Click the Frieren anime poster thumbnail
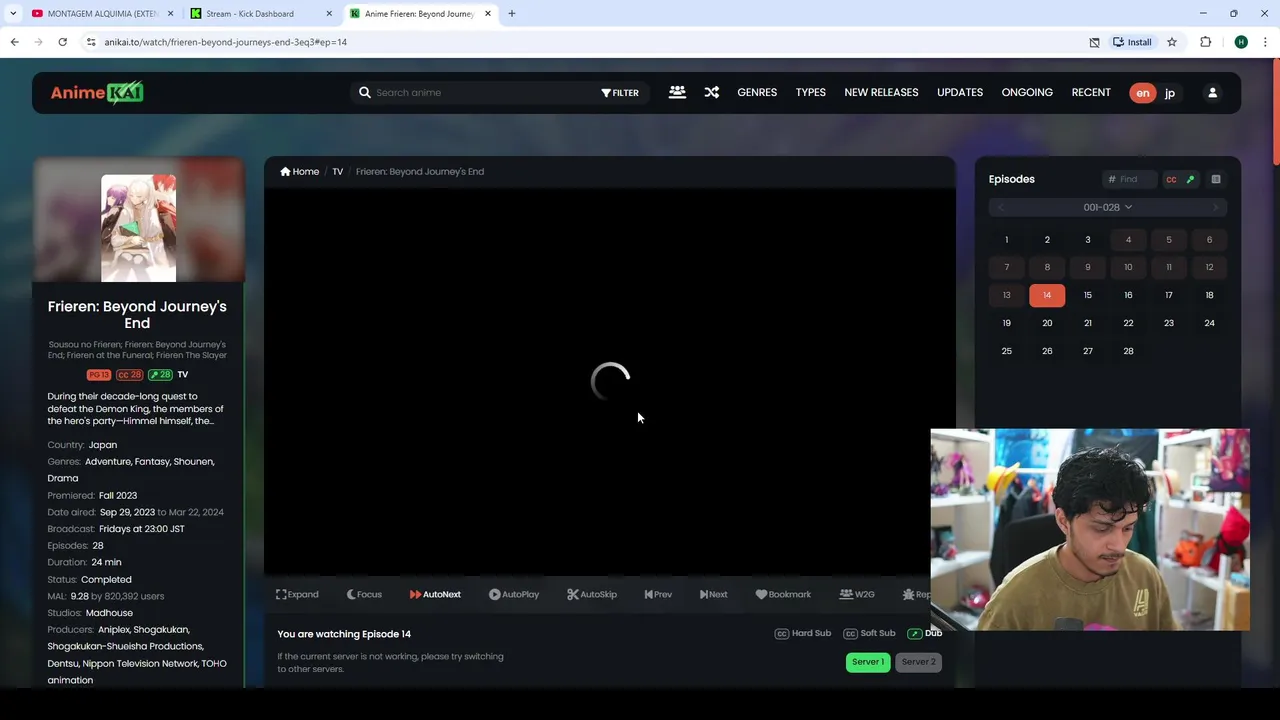The height and width of the screenshot is (720, 1280). click(138, 228)
